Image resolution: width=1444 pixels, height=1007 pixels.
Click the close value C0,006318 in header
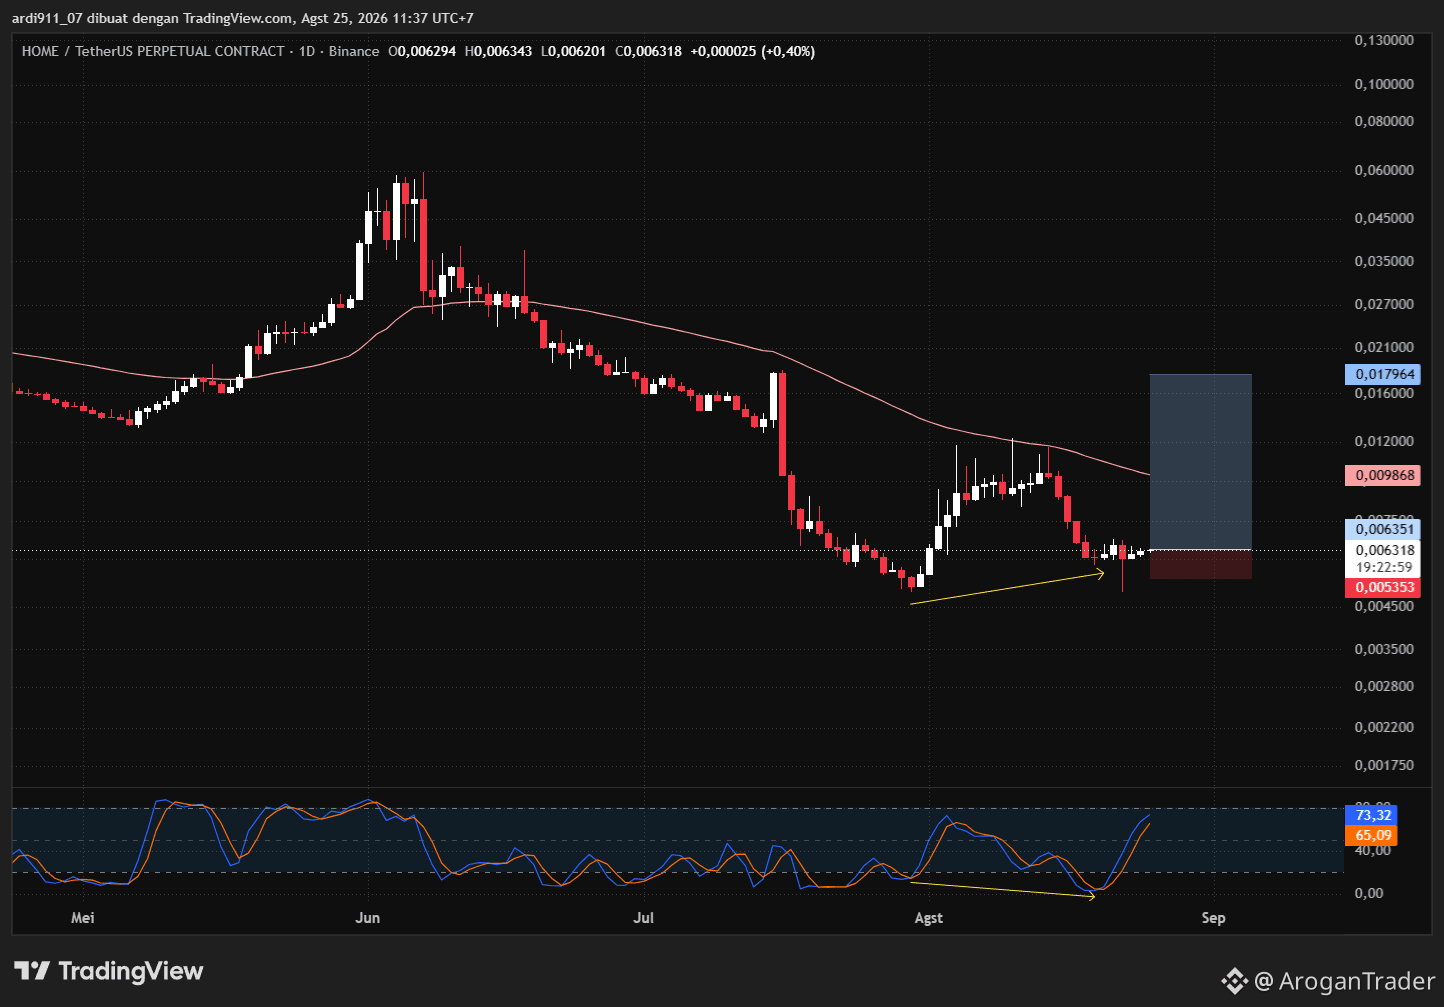648,51
